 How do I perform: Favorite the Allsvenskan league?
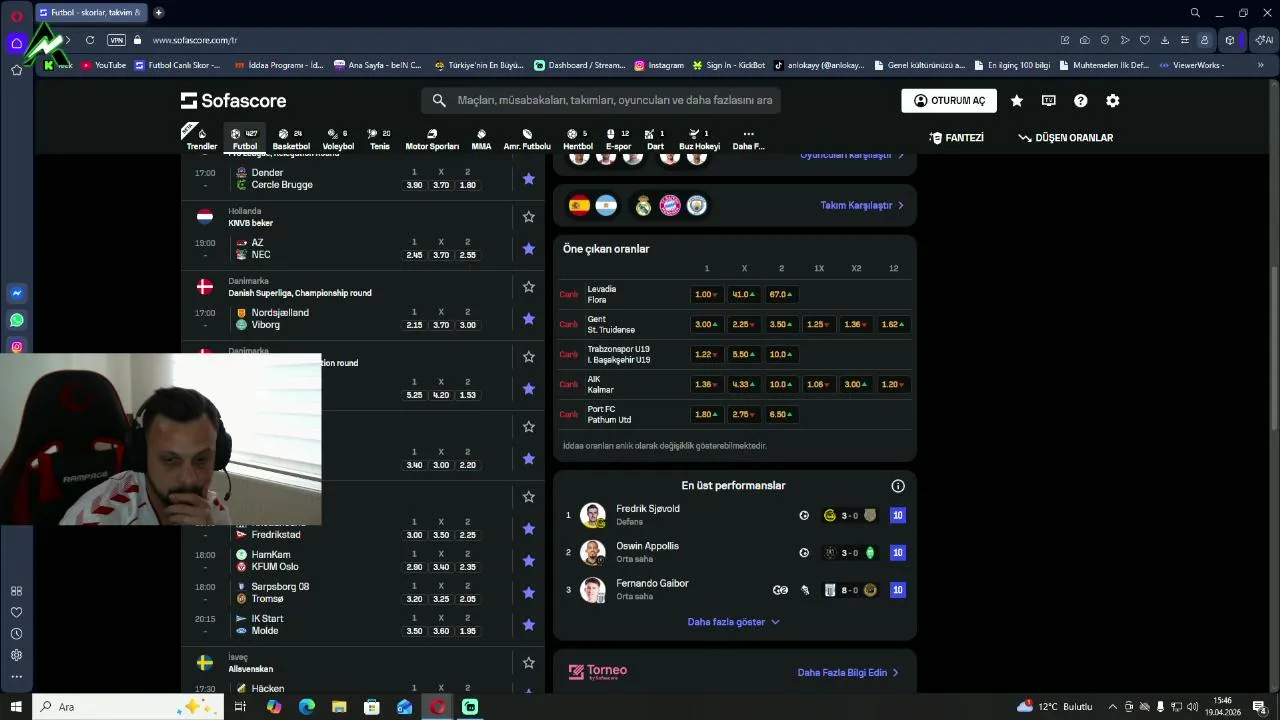click(529, 663)
